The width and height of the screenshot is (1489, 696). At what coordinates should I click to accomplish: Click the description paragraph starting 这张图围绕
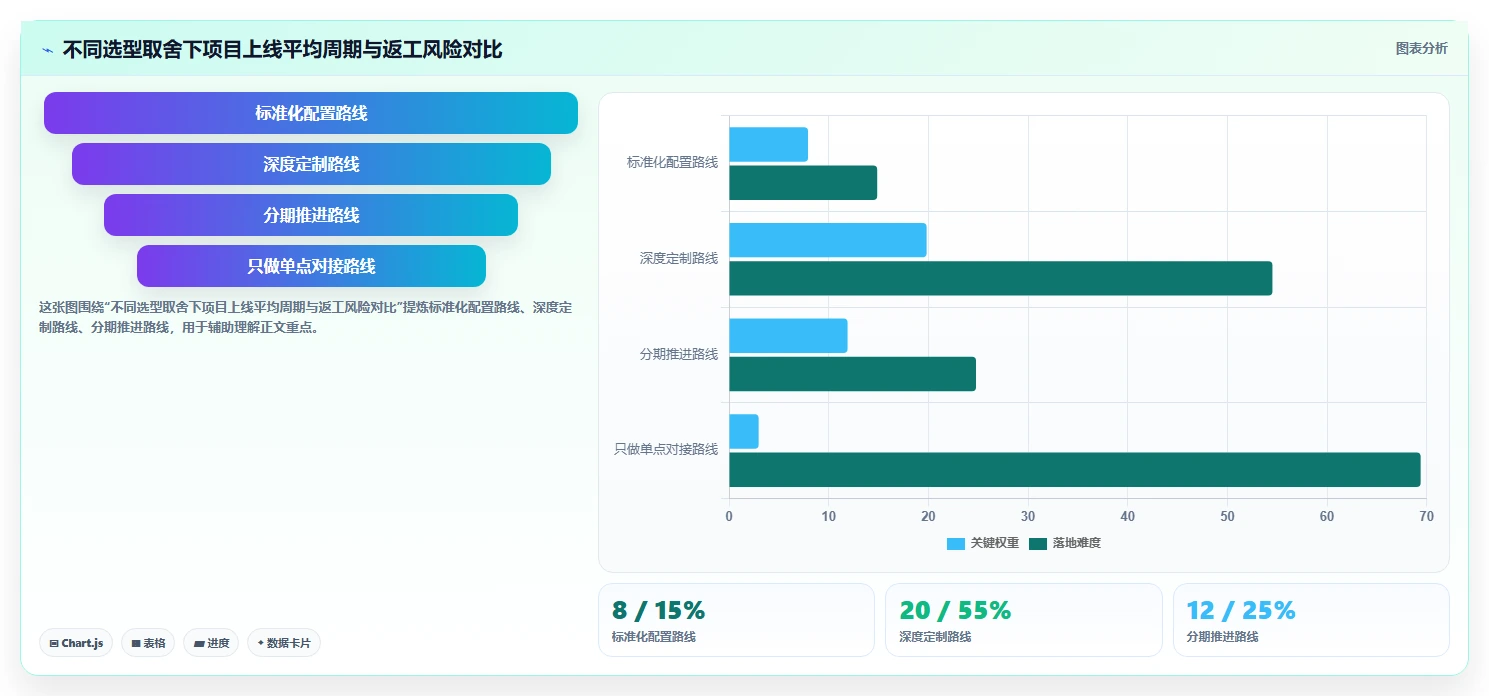click(305, 317)
